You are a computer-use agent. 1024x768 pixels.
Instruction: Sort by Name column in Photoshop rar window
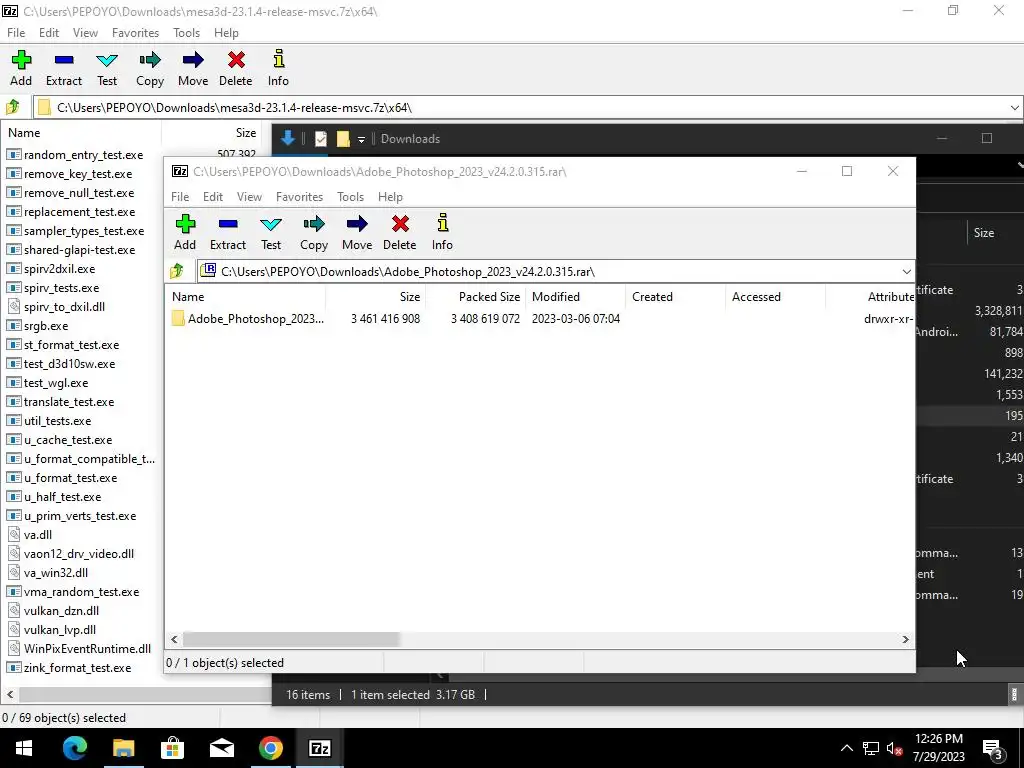pyautogui.click(x=246, y=296)
